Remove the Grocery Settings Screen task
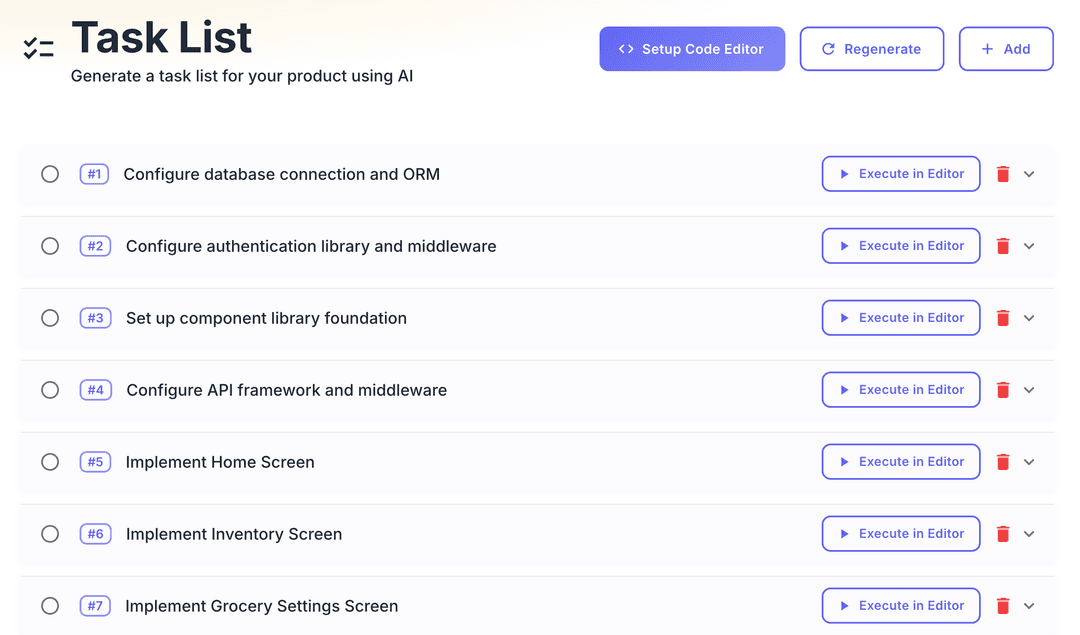Viewport: 1080px width, 635px height. (x=1003, y=606)
